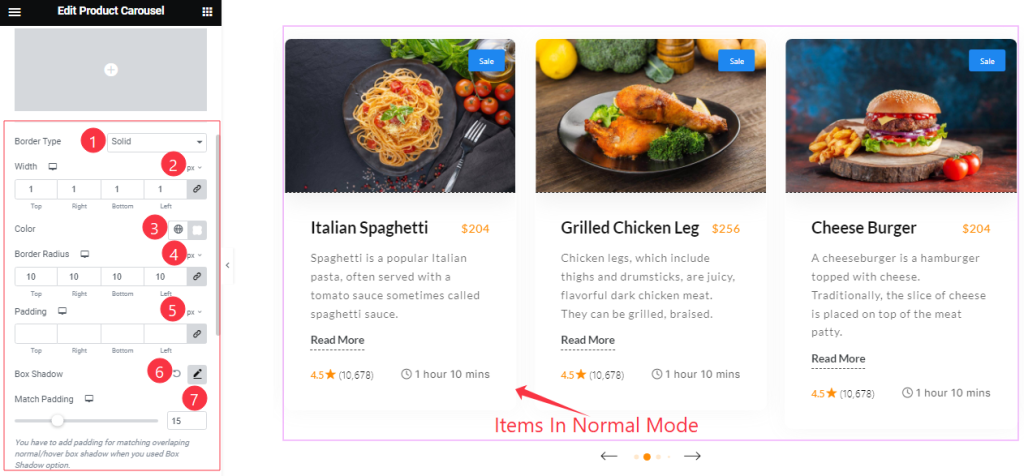
Task: Collapse the editor panel with side chevron
Action: coord(227,265)
